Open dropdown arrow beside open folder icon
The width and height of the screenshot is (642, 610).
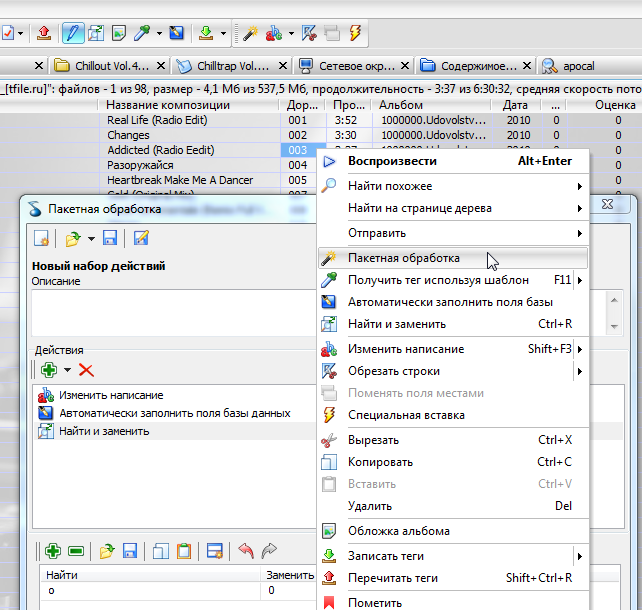coord(90,238)
